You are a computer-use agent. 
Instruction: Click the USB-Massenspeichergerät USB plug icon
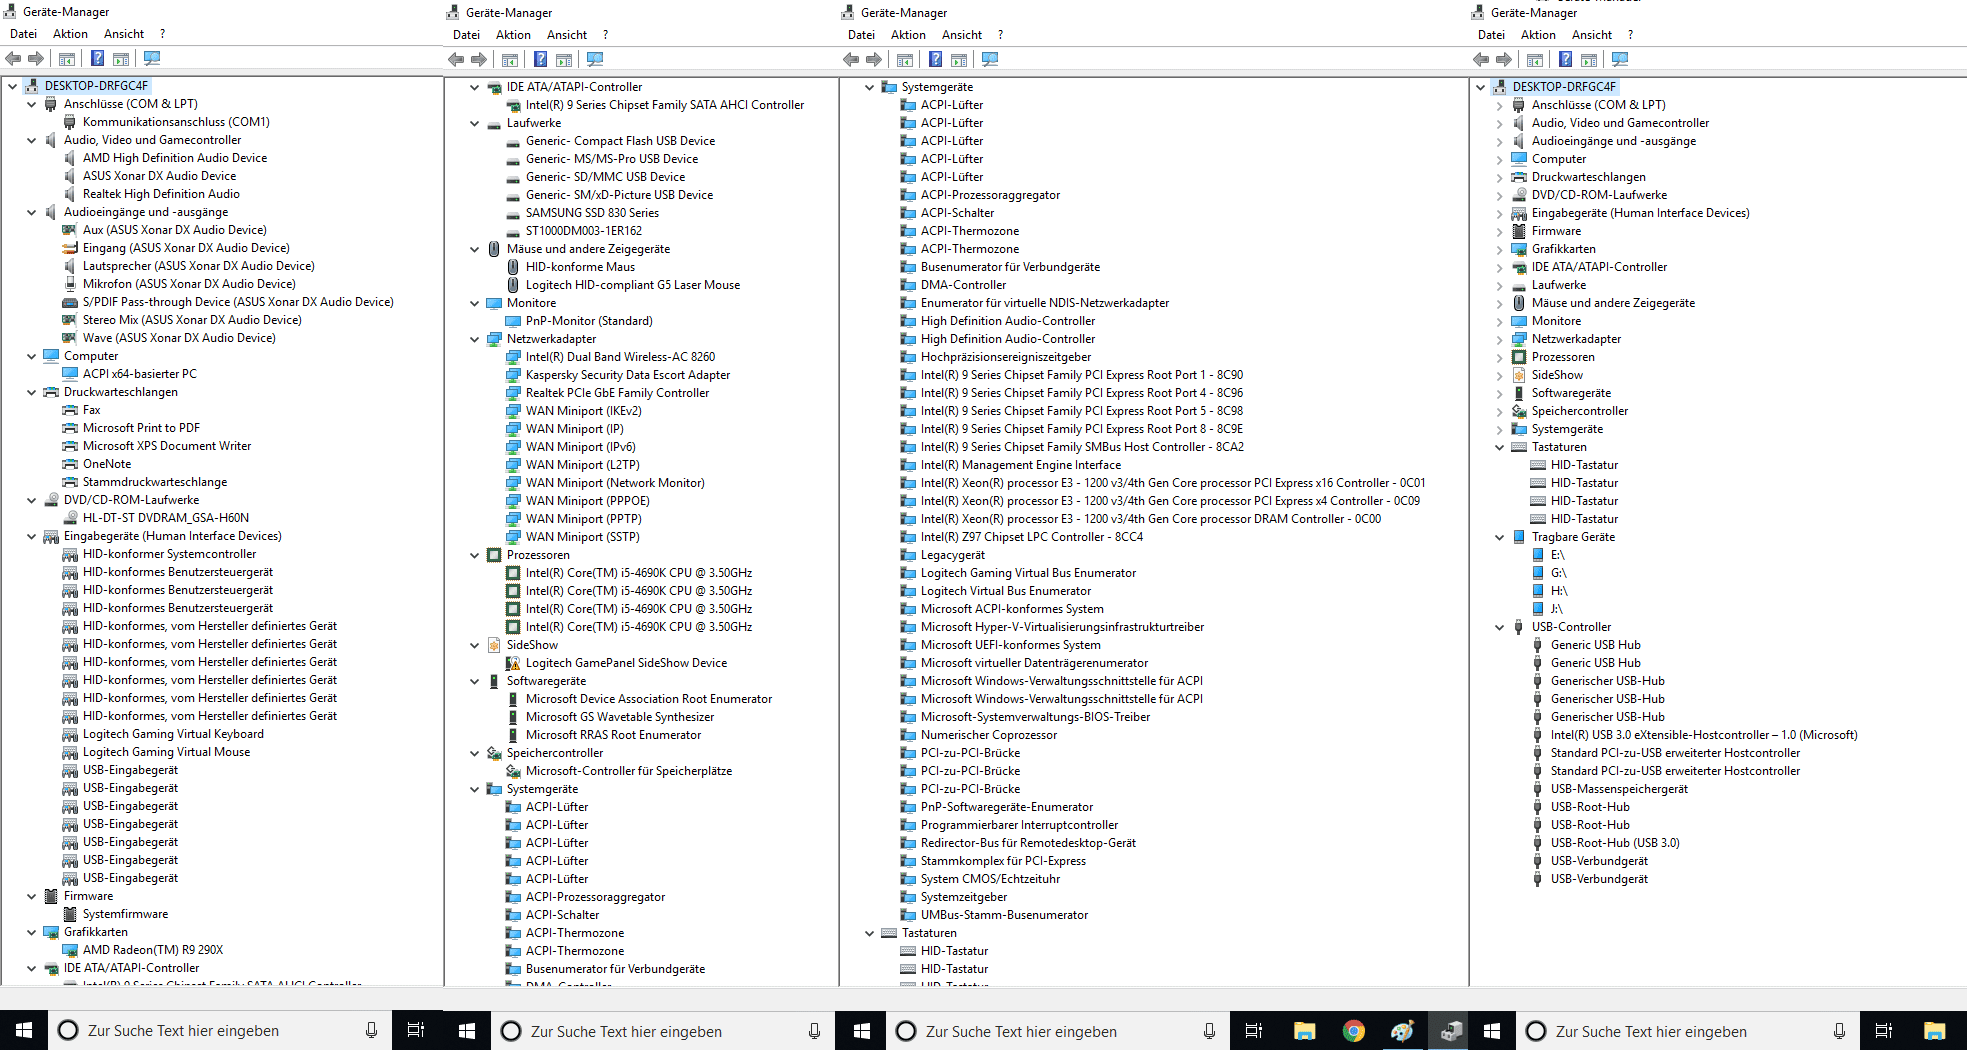1538,789
